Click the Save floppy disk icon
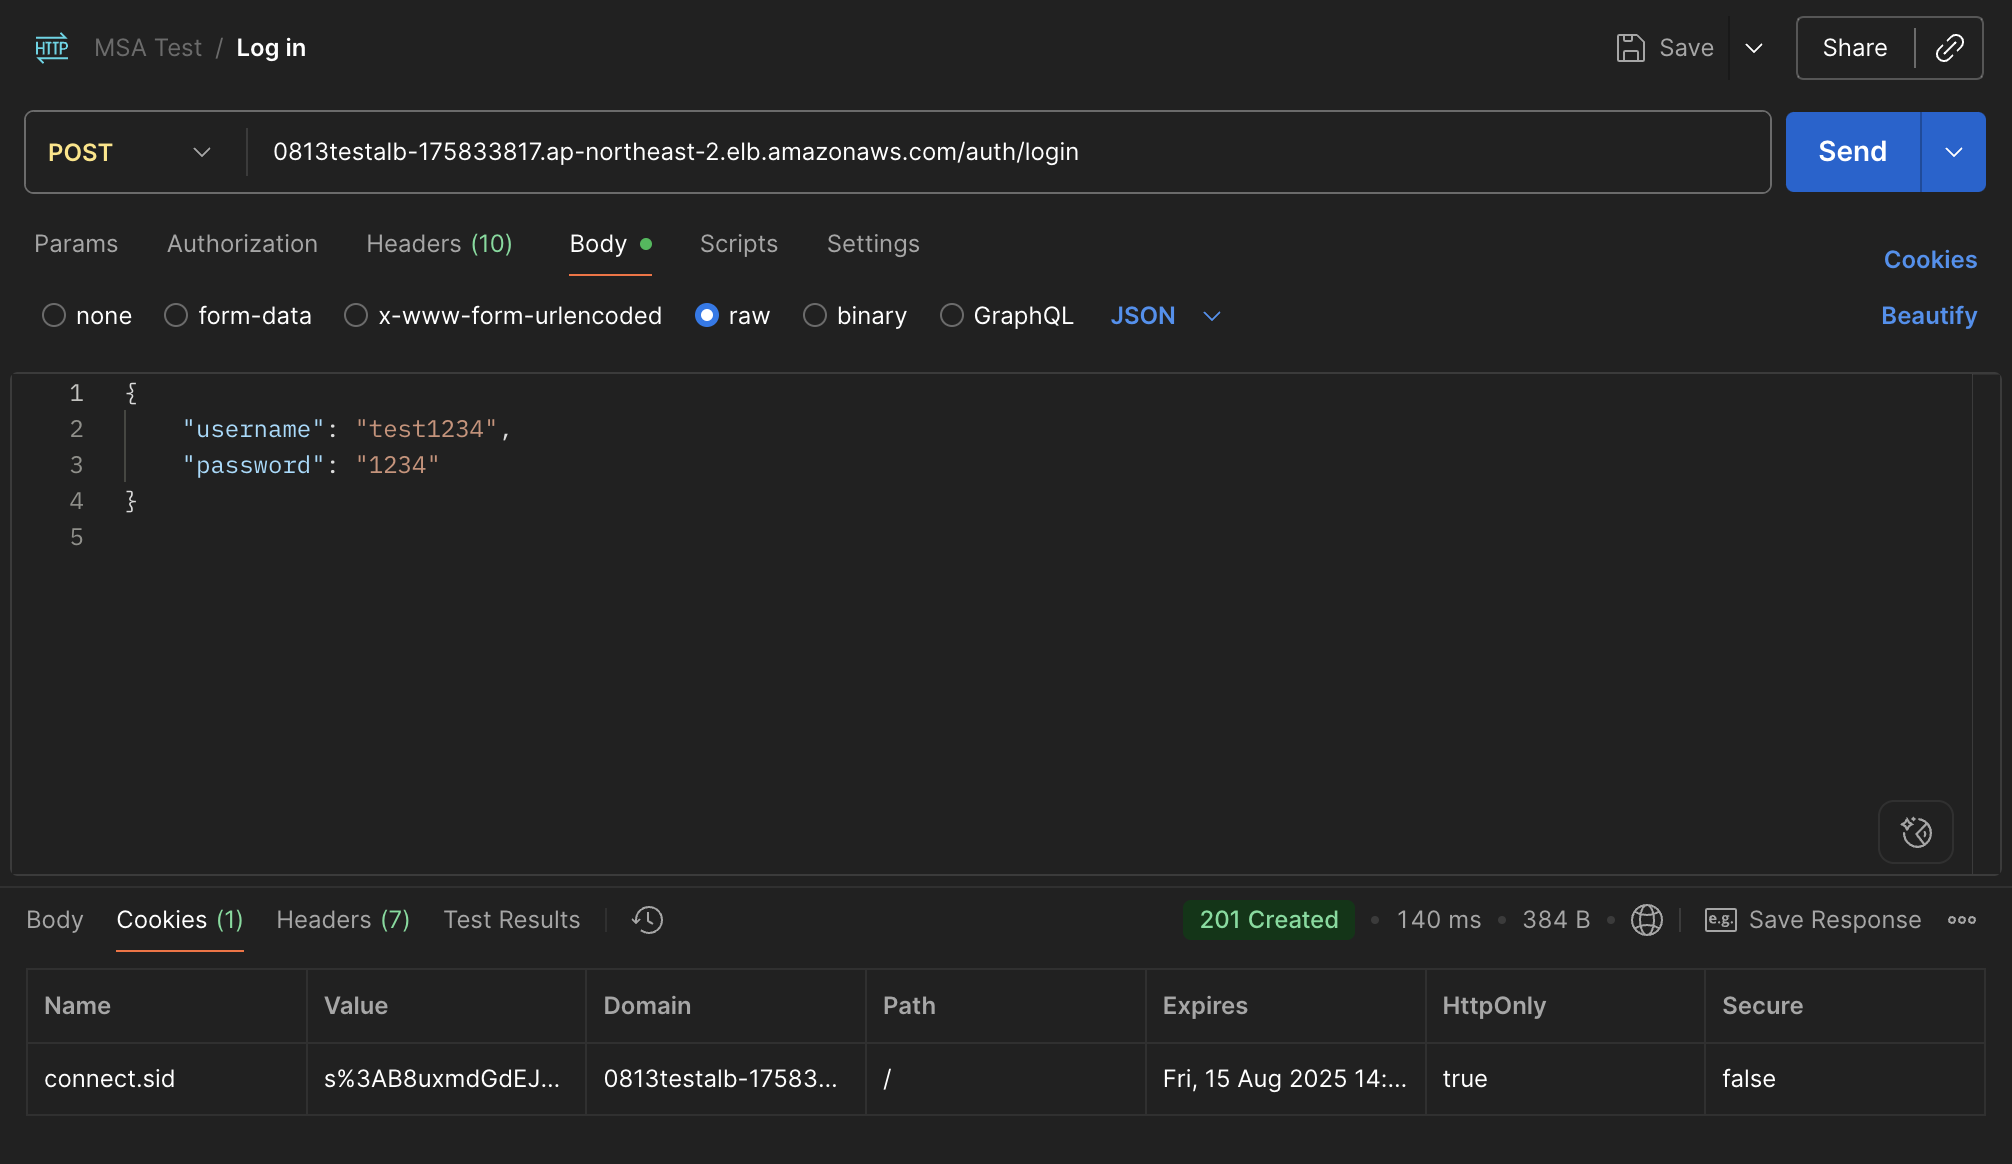Screen dimensions: 2012x1164 pos(1630,48)
